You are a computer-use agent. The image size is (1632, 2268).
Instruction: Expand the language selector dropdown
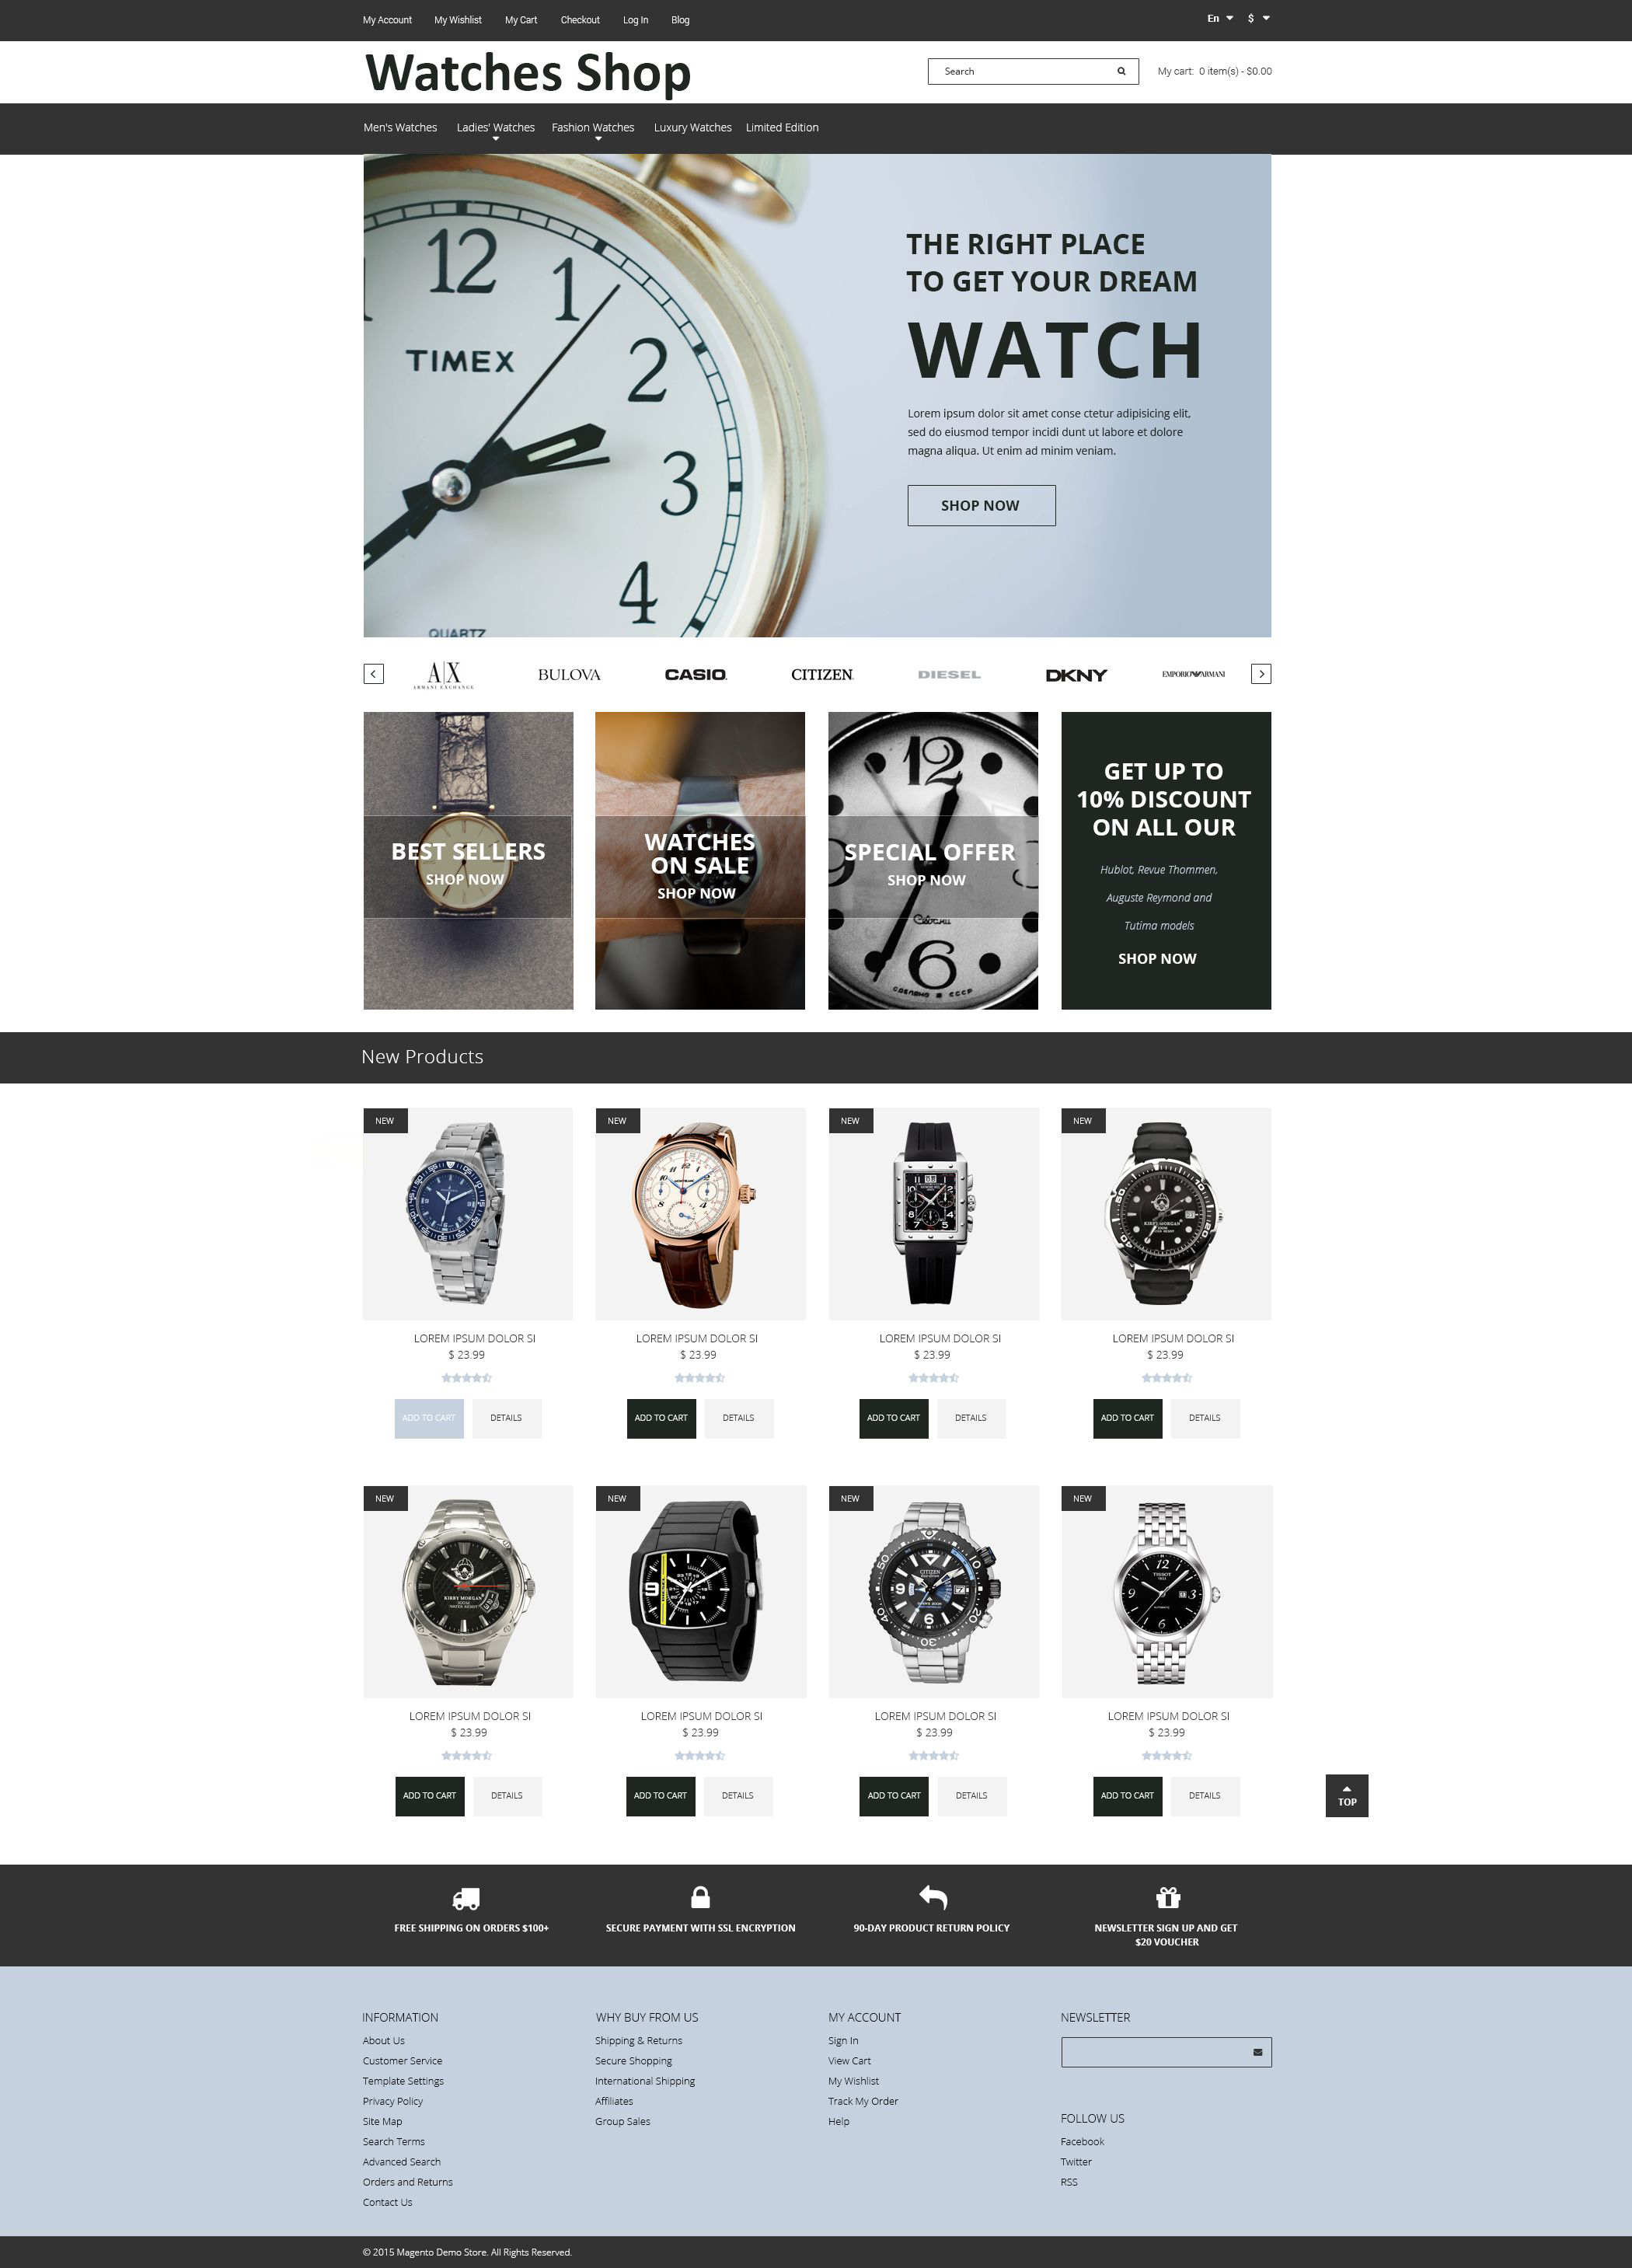(1220, 19)
